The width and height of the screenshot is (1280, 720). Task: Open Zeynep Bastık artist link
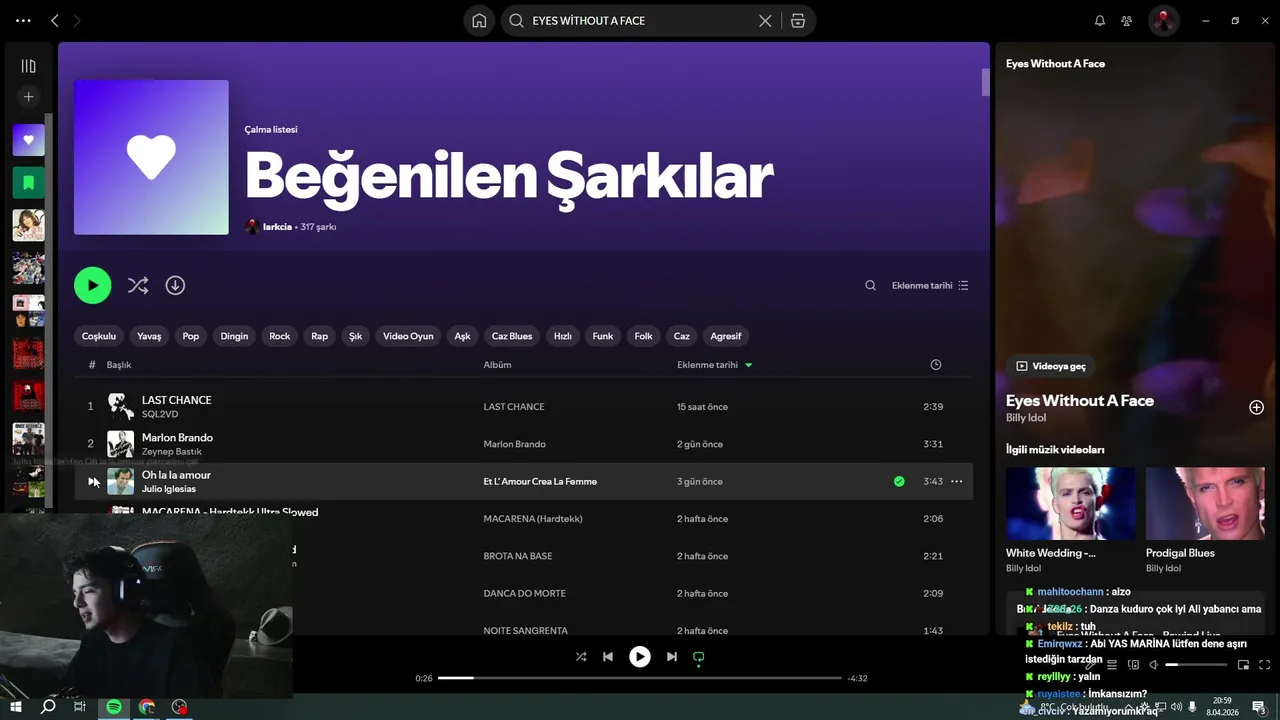point(172,452)
